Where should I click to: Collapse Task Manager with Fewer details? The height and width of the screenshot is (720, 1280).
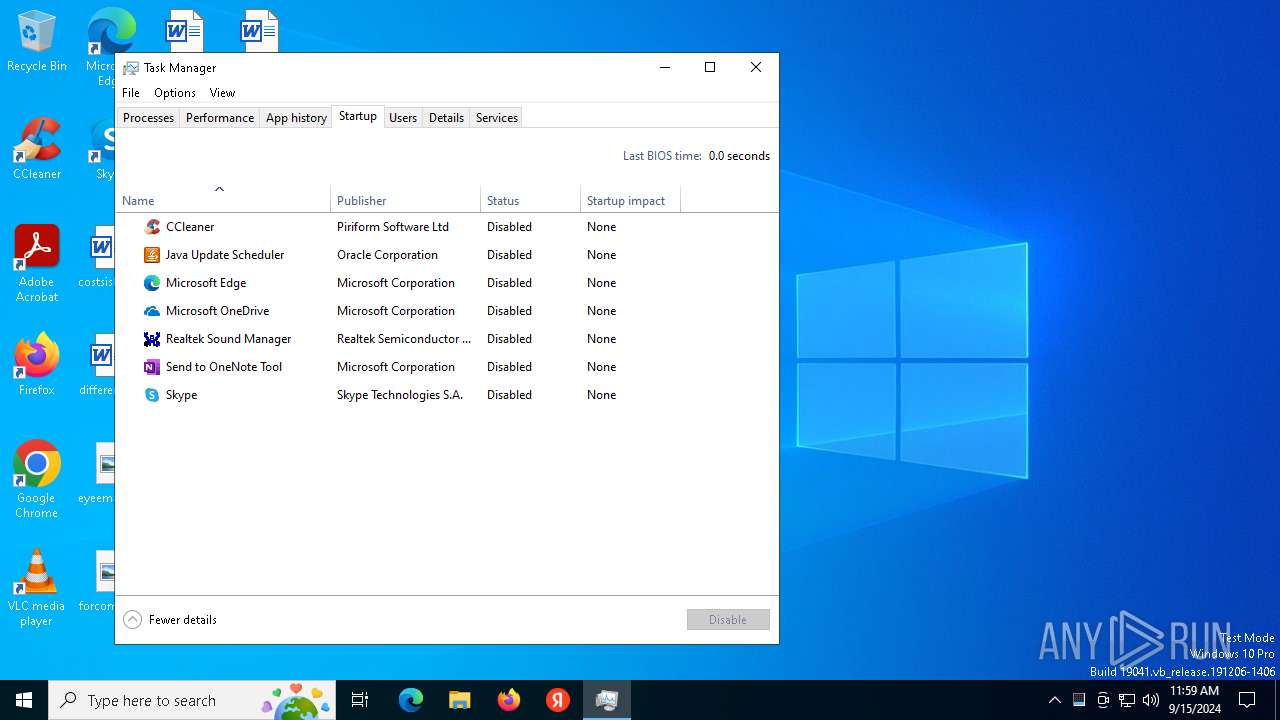pos(170,620)
